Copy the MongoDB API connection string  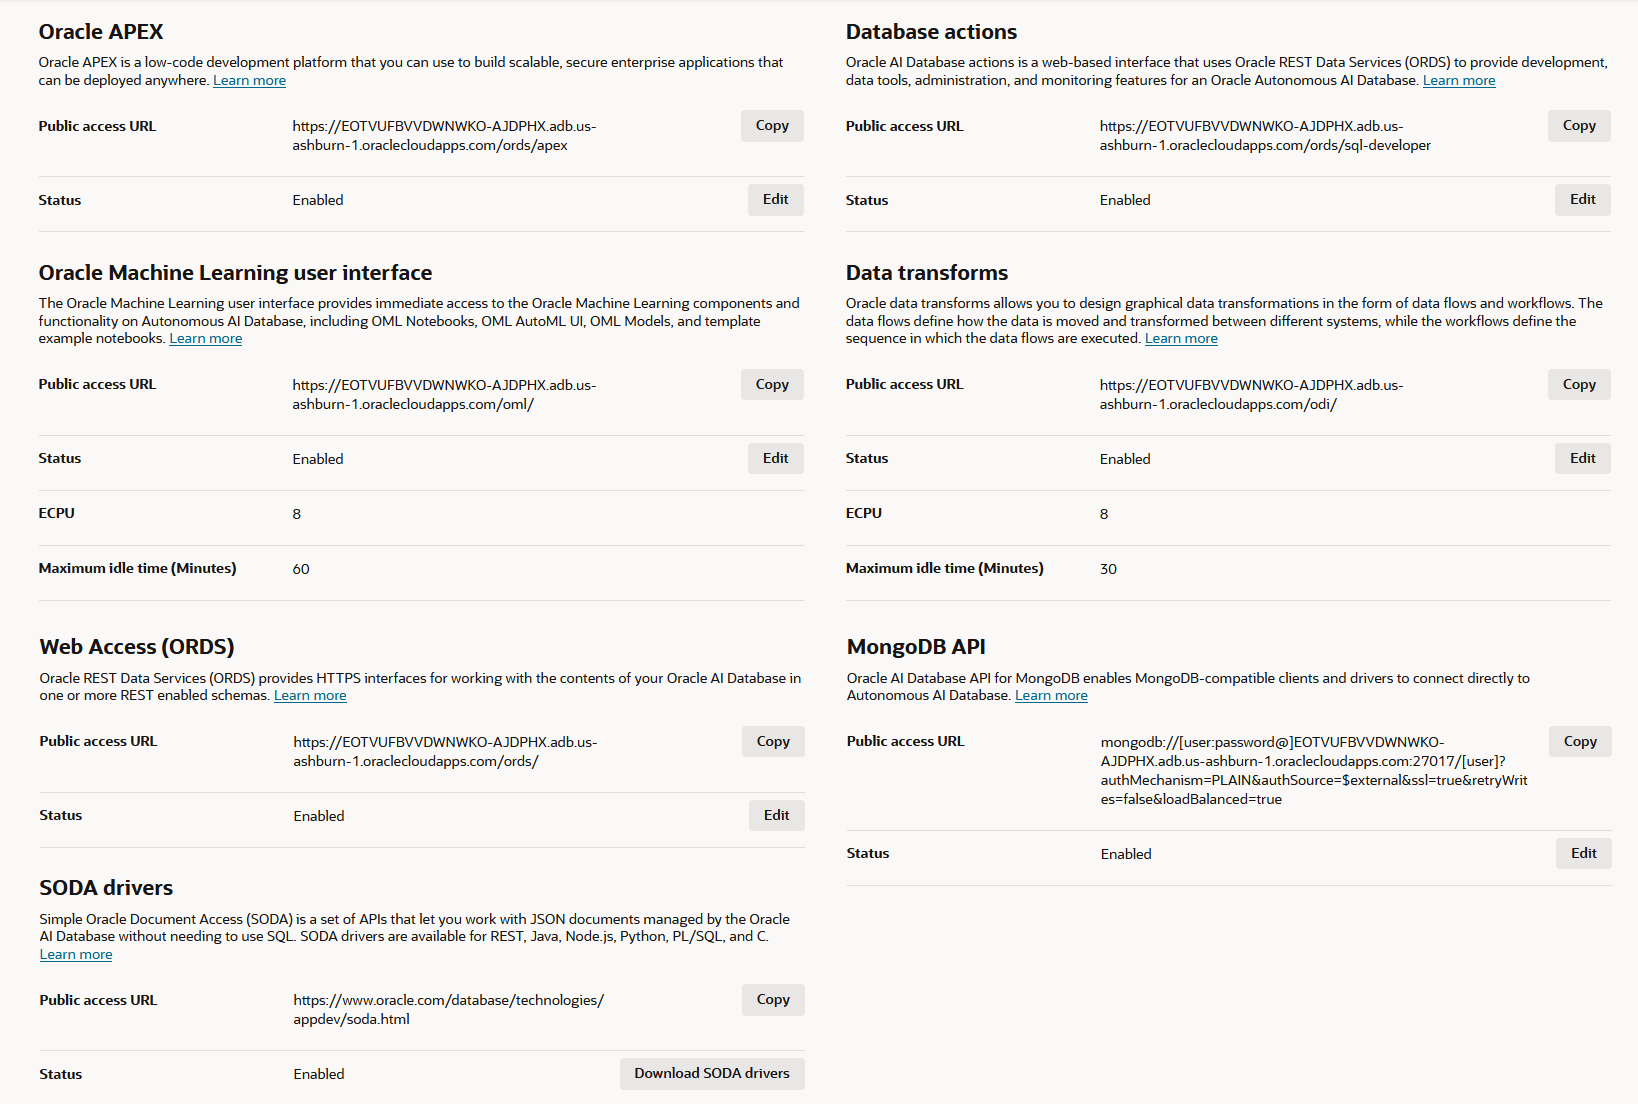[1579, 741]
